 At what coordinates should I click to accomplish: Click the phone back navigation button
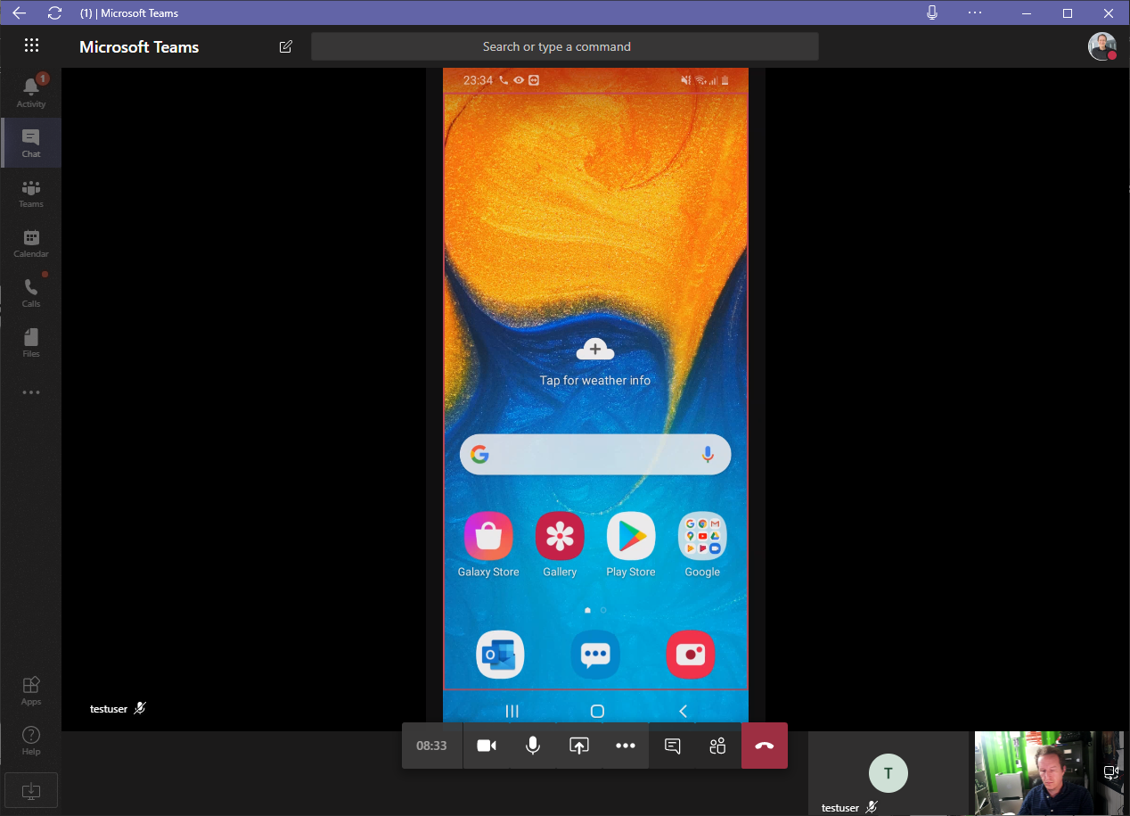tap(682, 711)
